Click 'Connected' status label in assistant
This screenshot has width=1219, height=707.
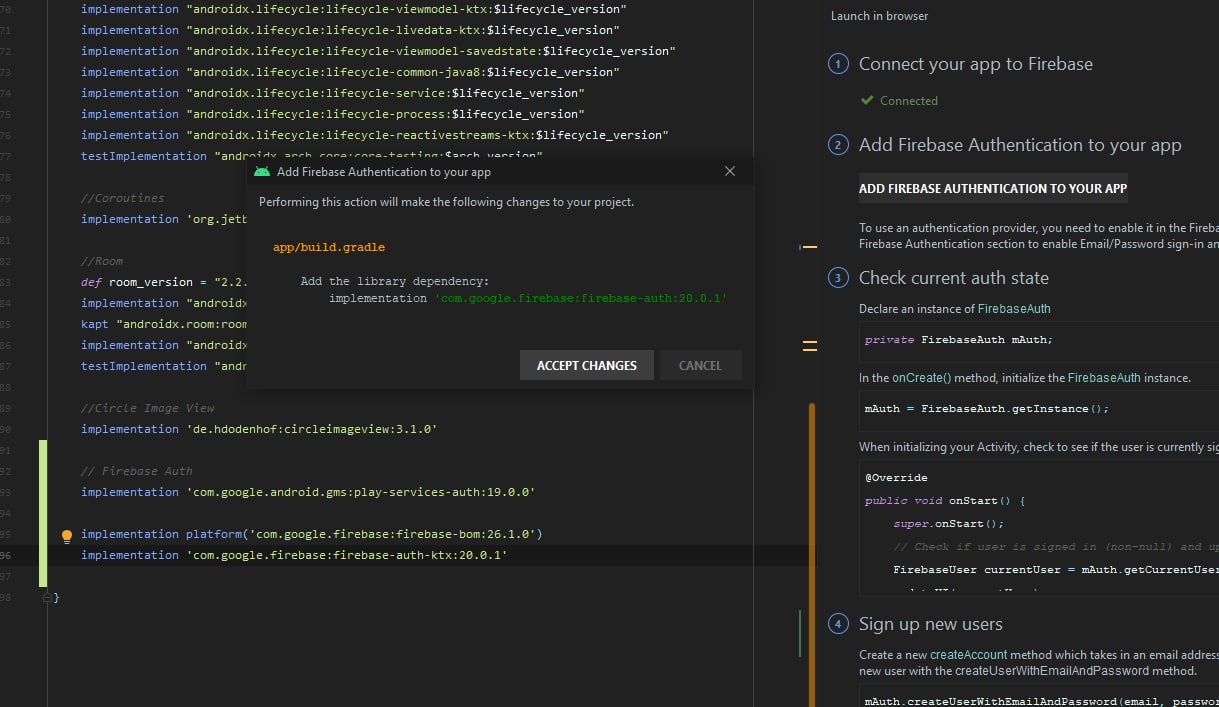pyautogui.click(x=909, y=101)
